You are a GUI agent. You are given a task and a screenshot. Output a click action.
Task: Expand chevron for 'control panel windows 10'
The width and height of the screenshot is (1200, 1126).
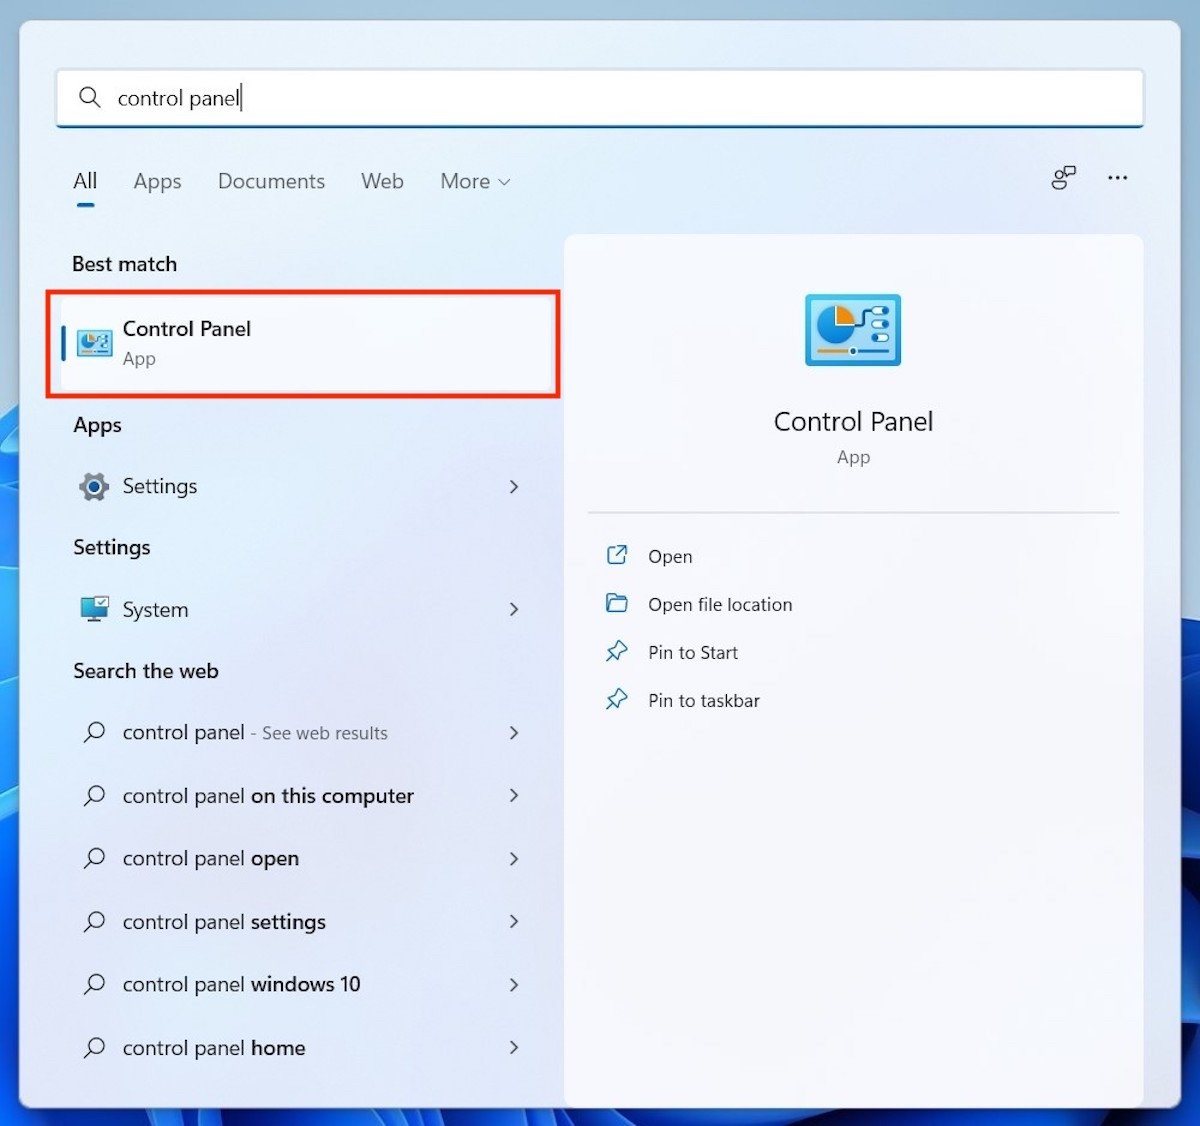[514, 984]
